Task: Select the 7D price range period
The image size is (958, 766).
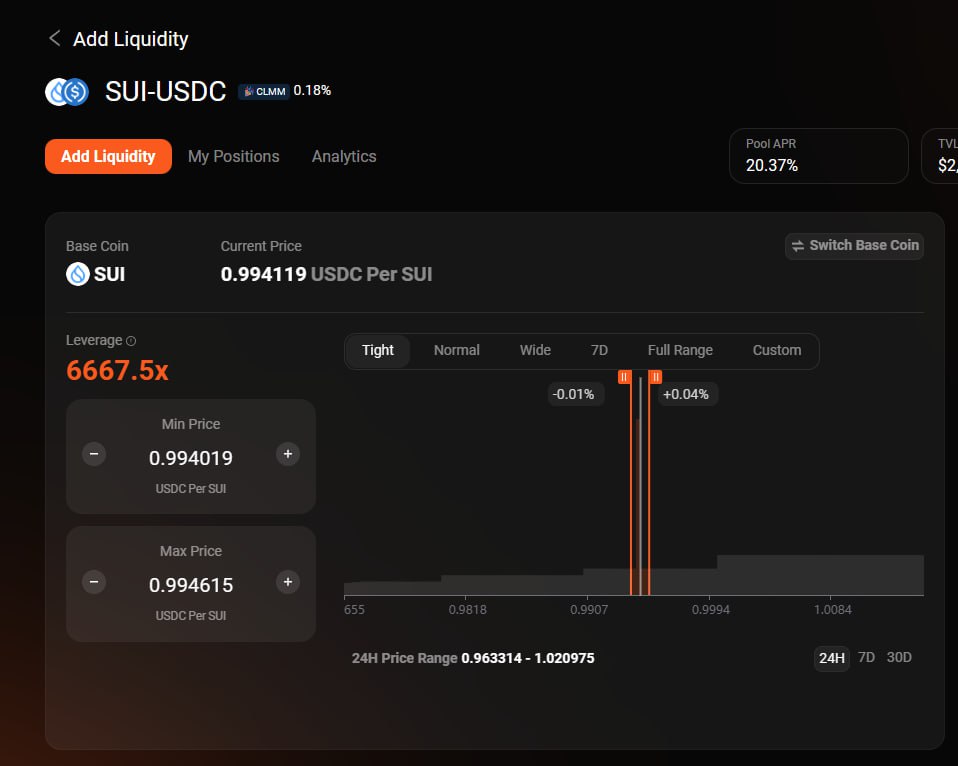Action: tap(866, 657)
